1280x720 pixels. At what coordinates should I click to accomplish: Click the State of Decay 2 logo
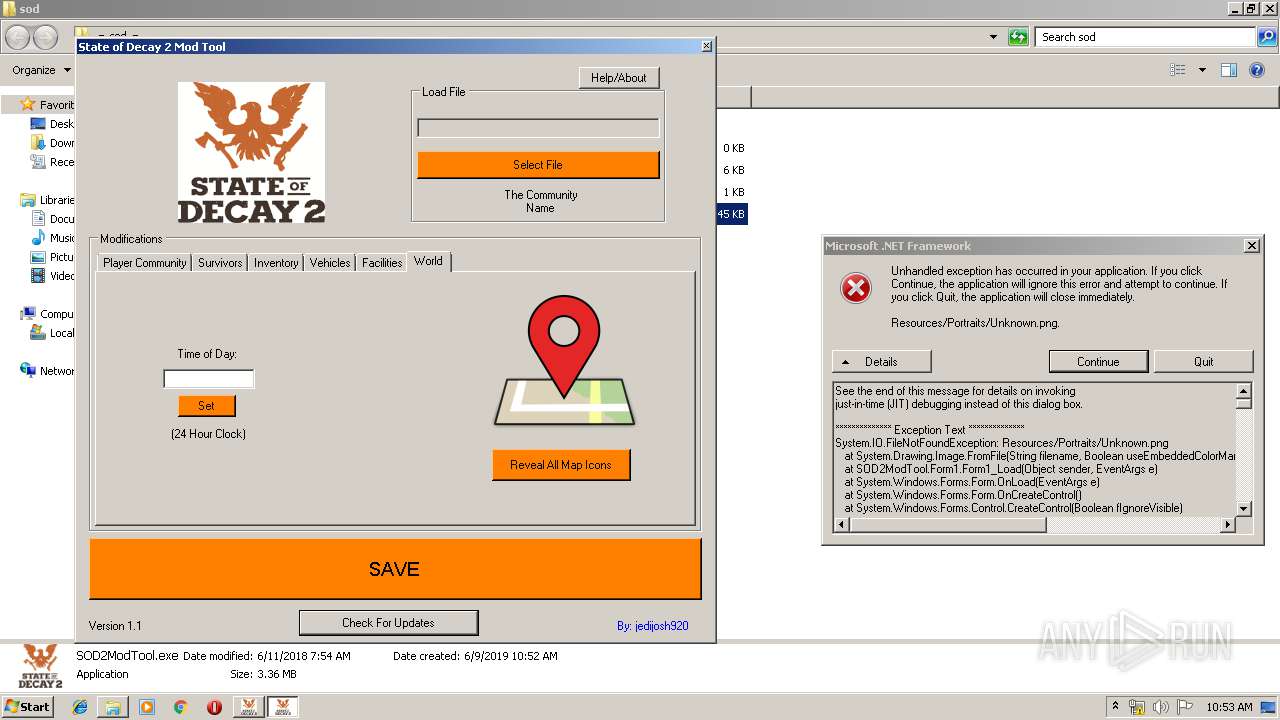click(251, 152)
